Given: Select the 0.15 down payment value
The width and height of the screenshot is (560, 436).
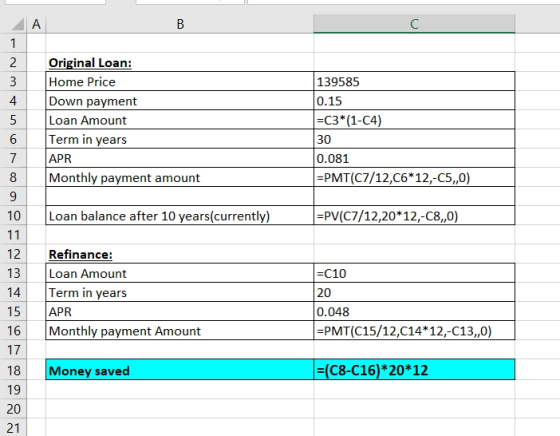Looking at the screenshot, I should (414, 101).
